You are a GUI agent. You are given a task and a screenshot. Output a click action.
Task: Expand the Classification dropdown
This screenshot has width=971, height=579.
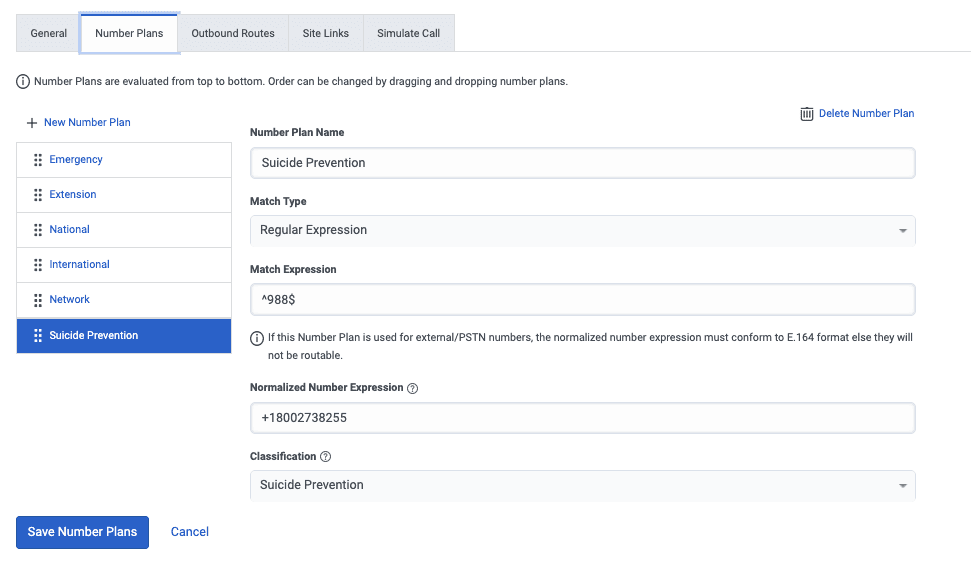point(582,485)
